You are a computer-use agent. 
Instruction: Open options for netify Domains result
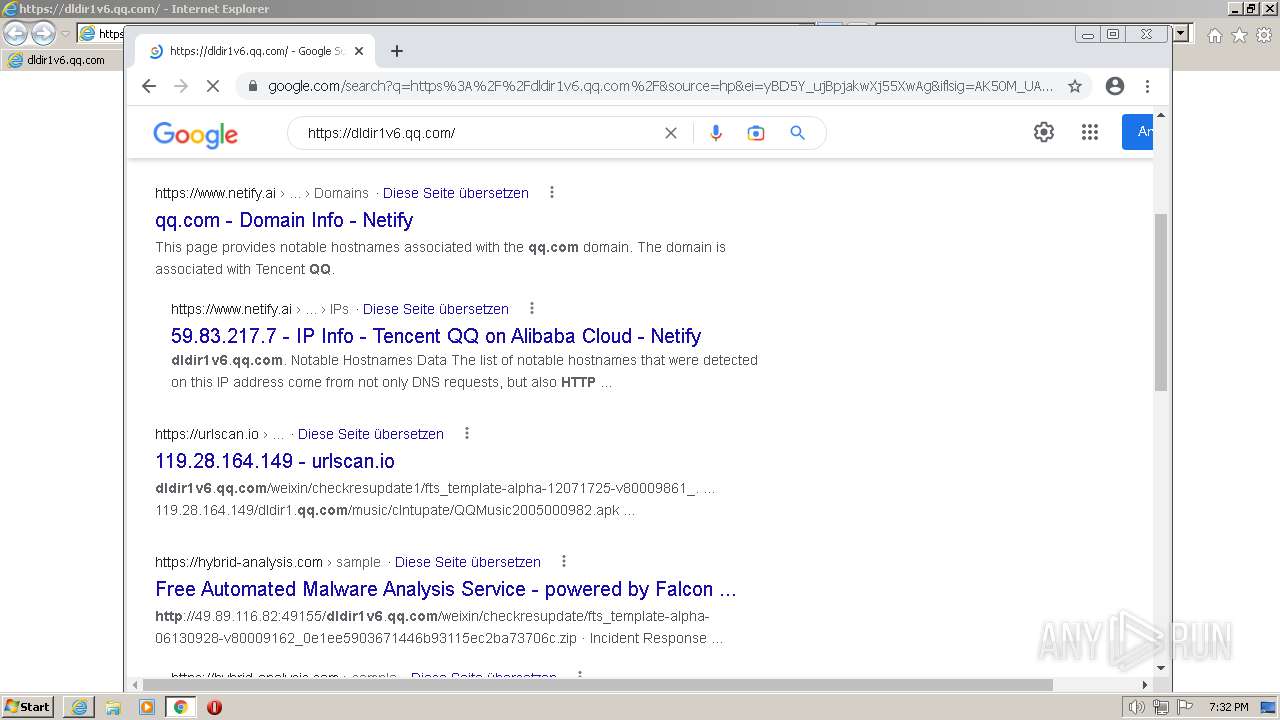(x=552, y=193)
